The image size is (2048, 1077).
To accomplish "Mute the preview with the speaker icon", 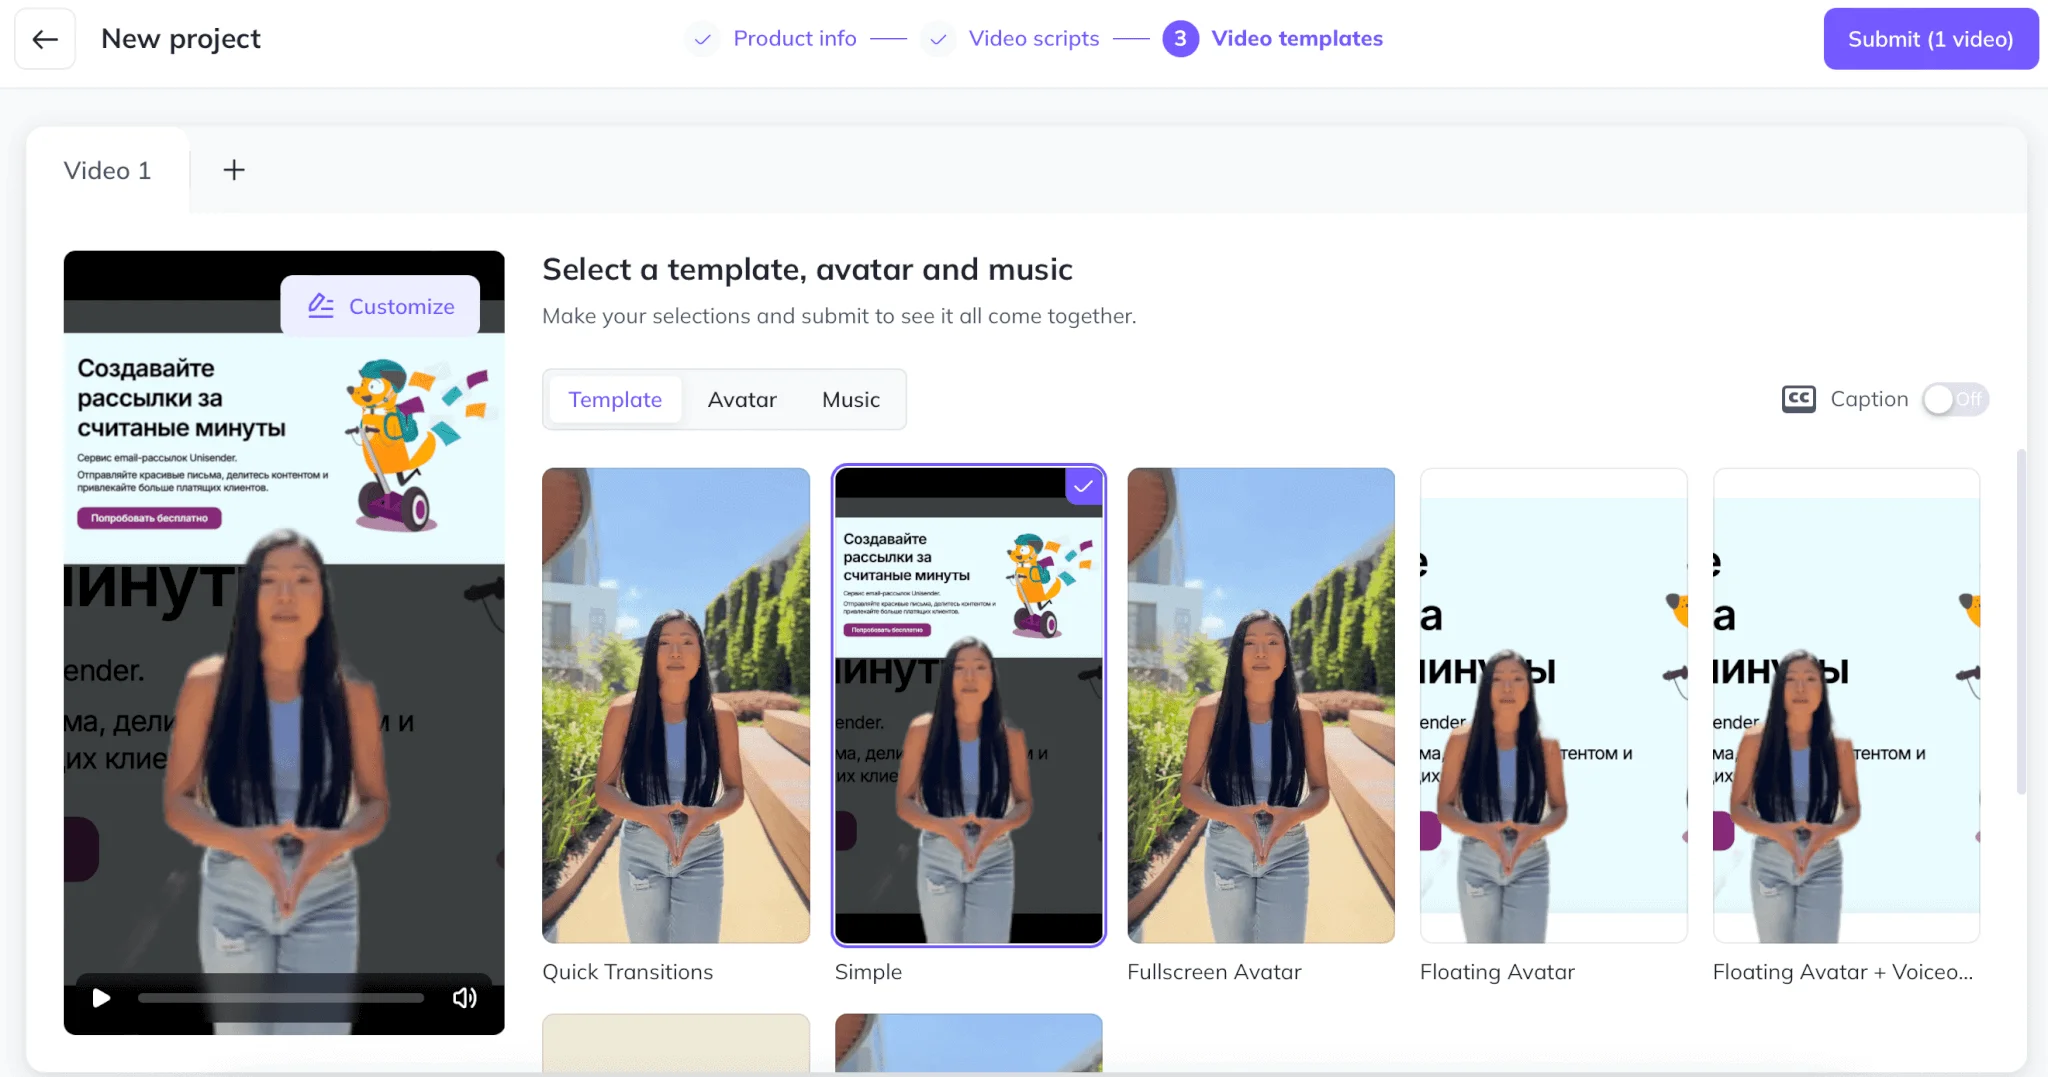I will coord(464,998).
